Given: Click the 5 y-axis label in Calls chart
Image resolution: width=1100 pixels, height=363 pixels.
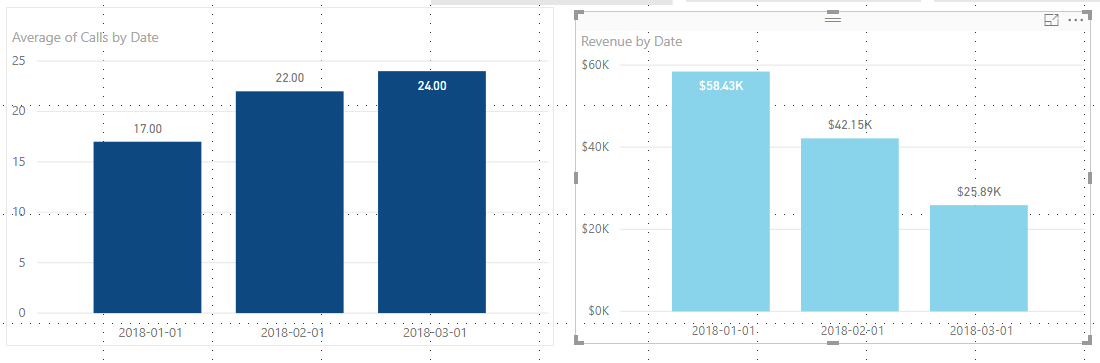Looking at the screenshot, I should tap(22, 263).
